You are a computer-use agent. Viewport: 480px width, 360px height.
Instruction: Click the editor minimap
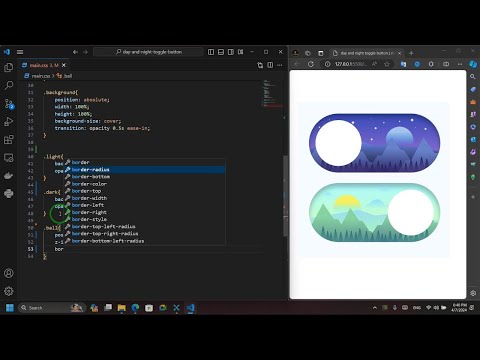(x=272, y=93)
